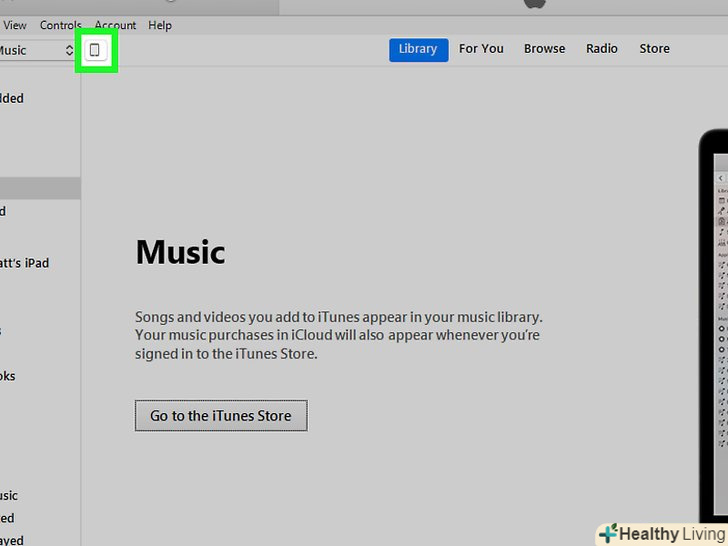Switch to the Library tab
Screen dimensions: 728x546
(418, 49)
